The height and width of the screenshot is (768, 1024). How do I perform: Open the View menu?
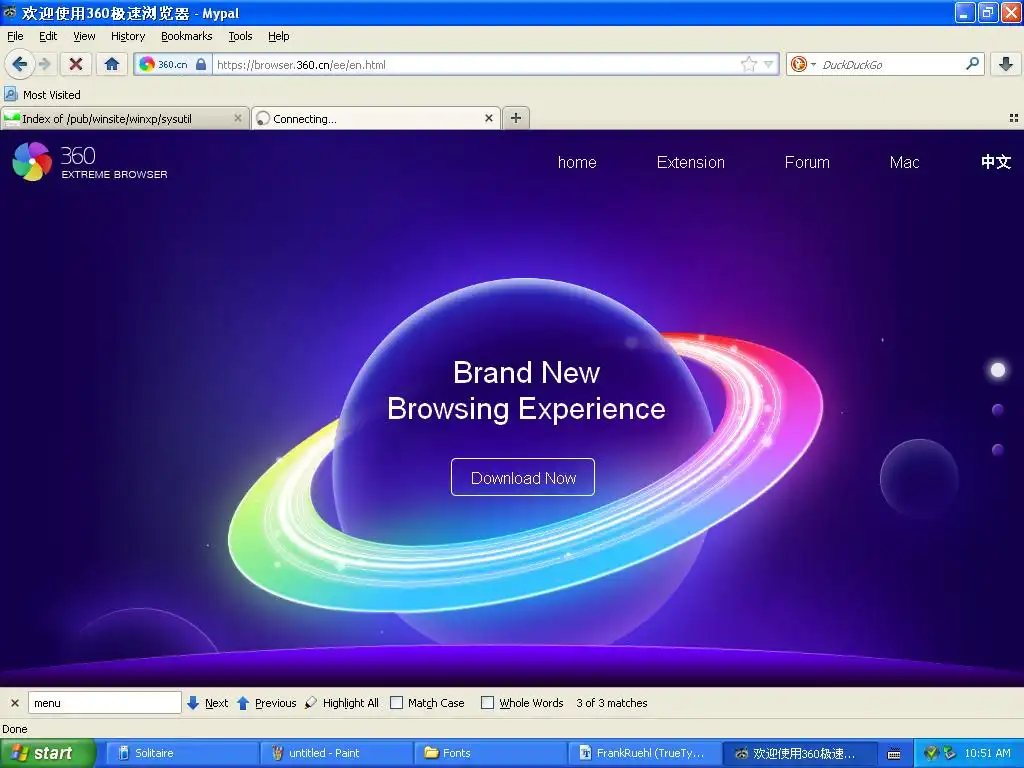point(84,36)
